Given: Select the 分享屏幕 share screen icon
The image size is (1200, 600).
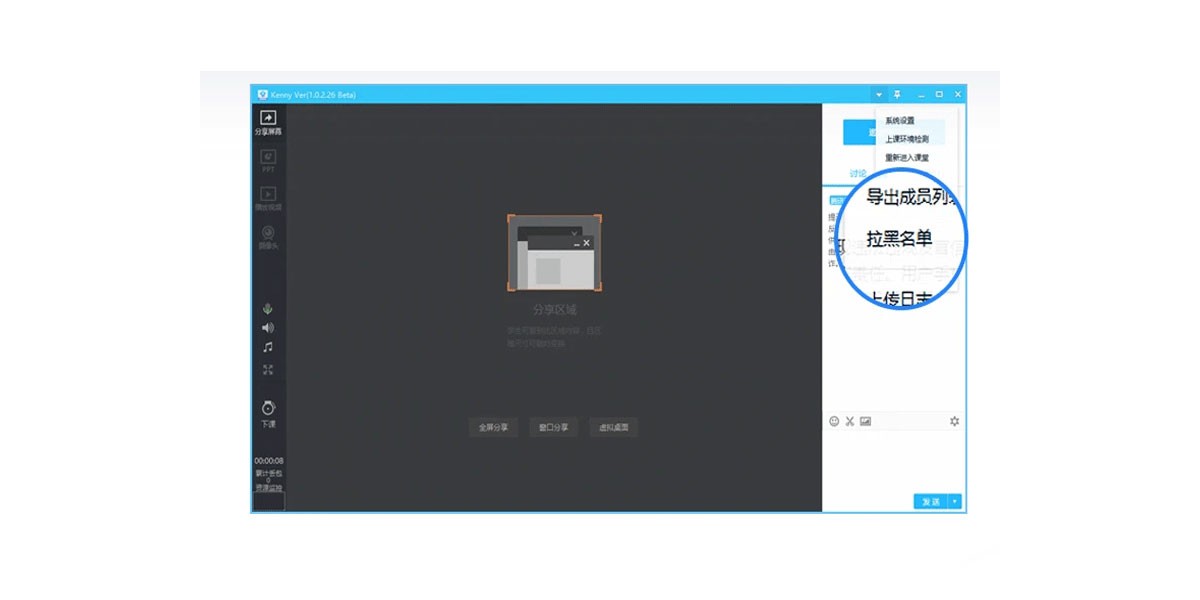Looking at the screenshot, I should click(268, 118).
